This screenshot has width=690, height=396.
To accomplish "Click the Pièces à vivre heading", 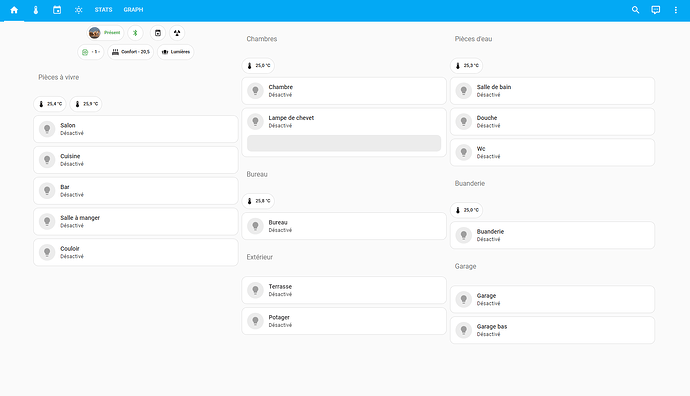I will pos(59,77).
